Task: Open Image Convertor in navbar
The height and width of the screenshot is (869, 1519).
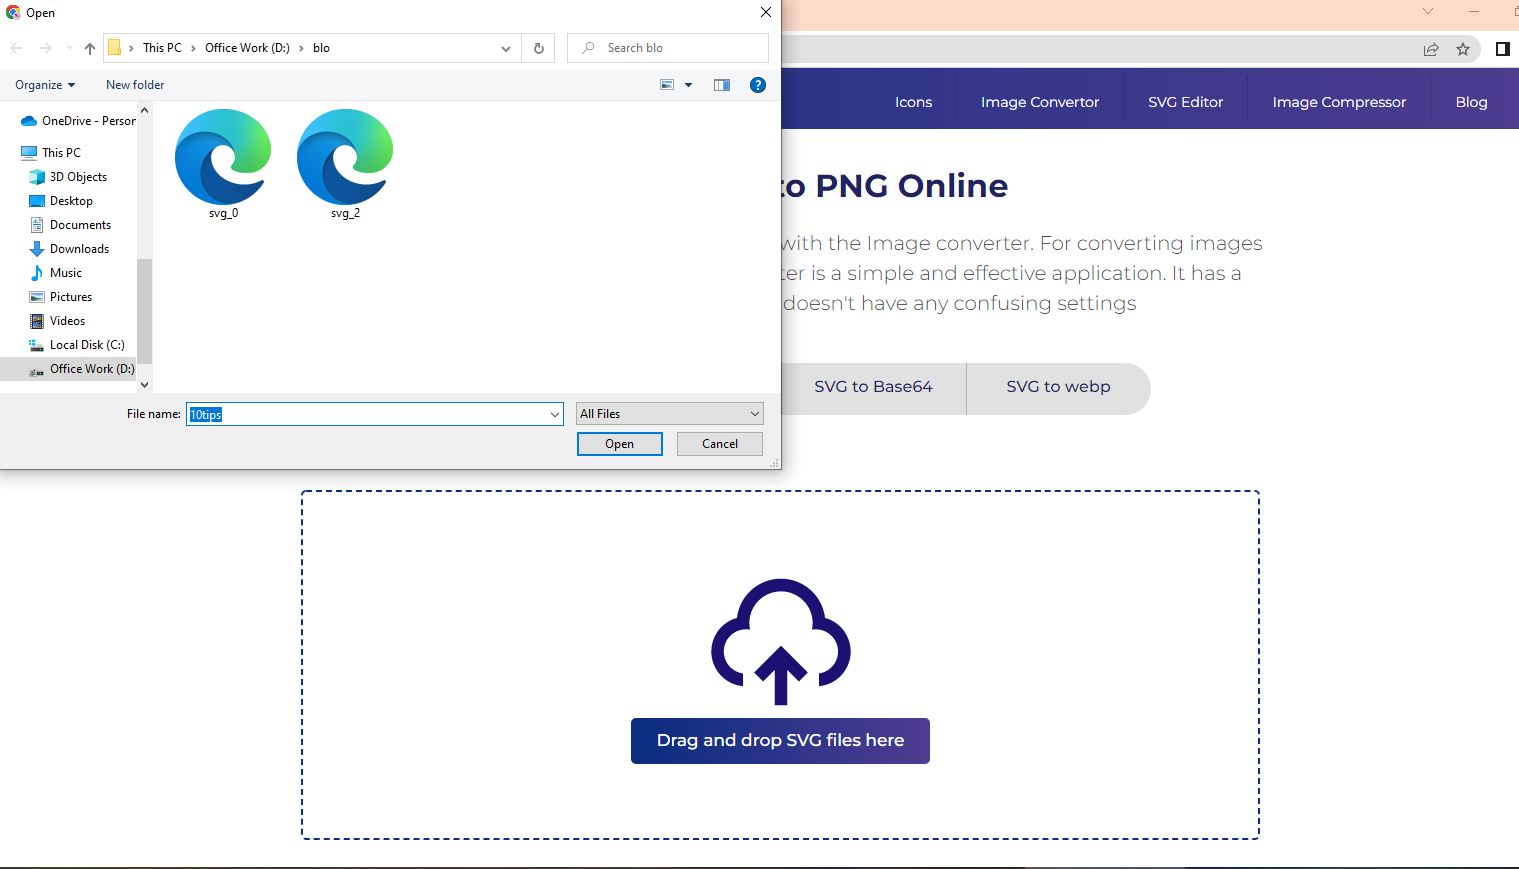Action: [1040, 102]
